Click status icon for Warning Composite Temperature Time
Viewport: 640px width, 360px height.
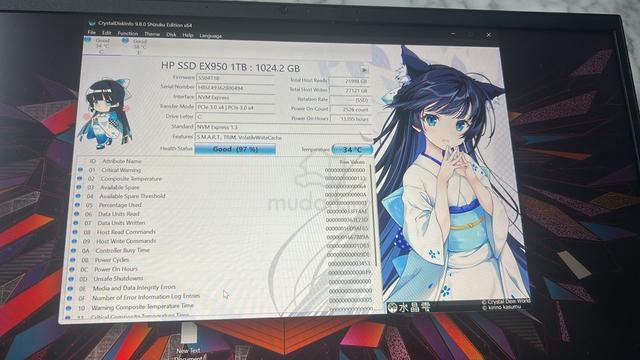coord(68,309)
